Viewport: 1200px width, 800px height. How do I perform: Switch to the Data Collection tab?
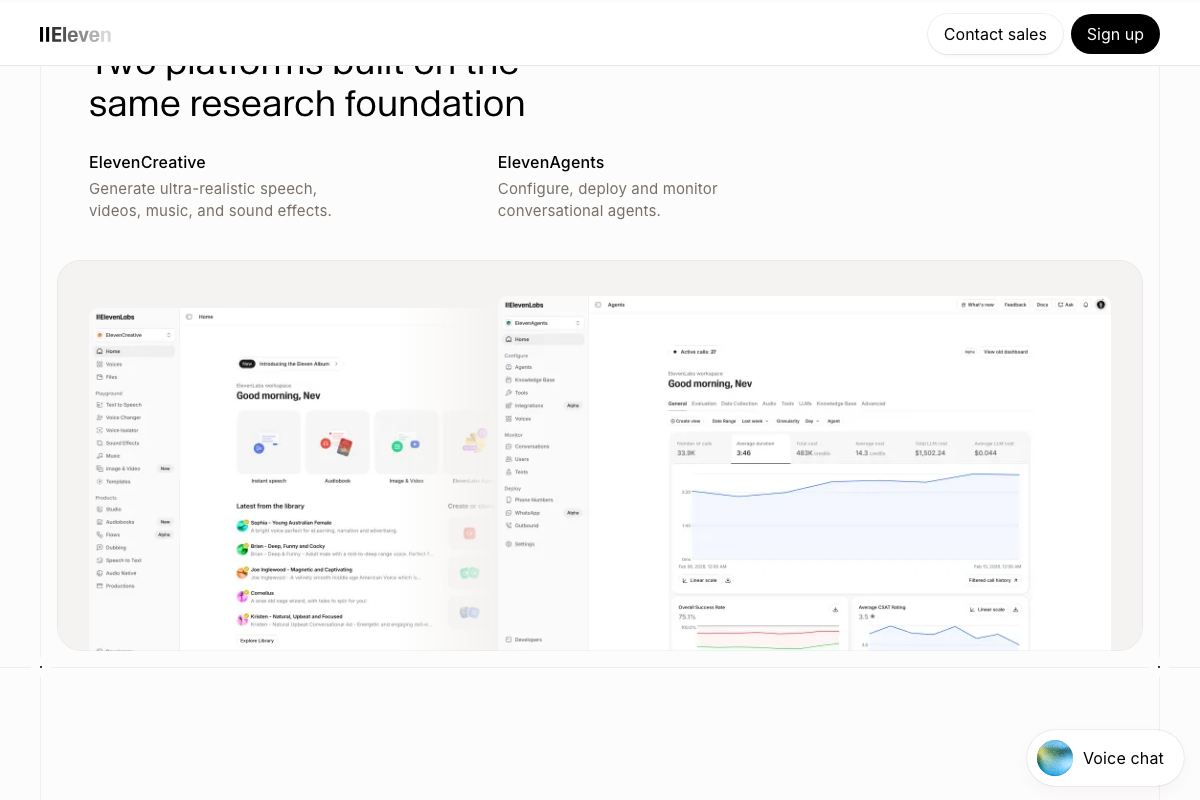coord(739,403)
